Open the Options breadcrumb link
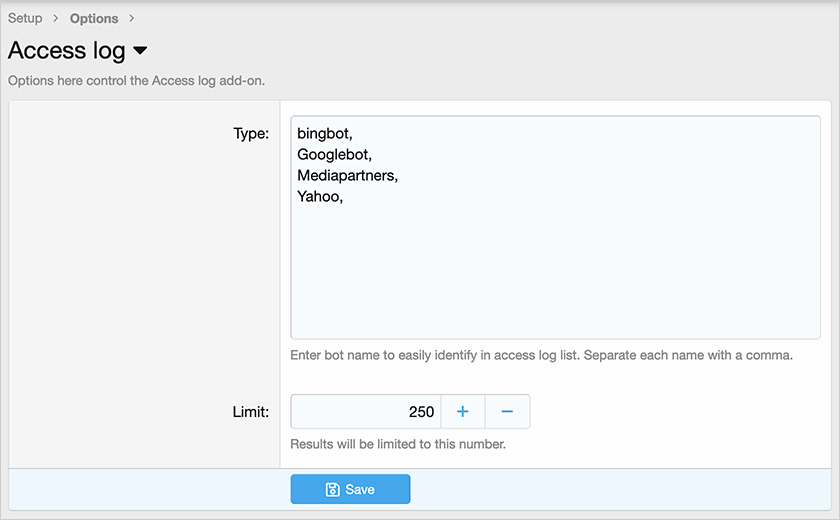This screenshot has width=840, height=520. coord(94,18)
